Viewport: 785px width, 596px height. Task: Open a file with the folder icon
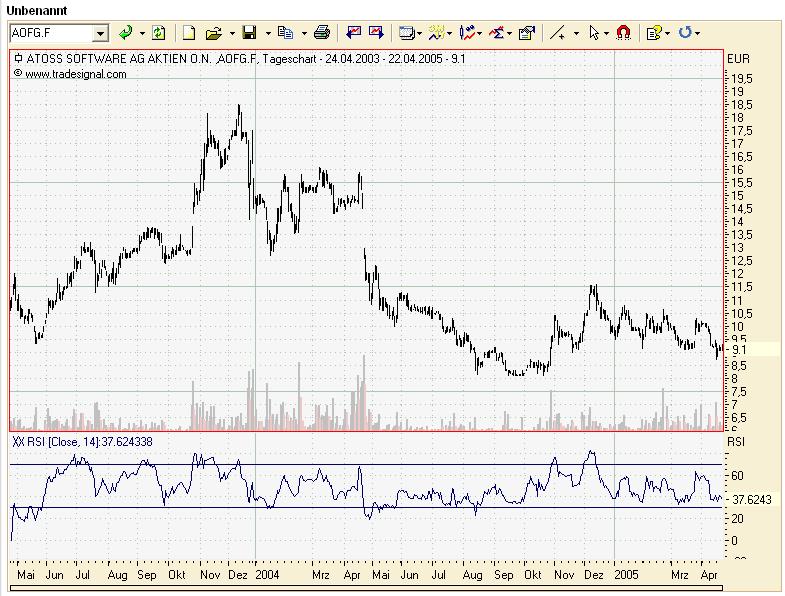214,34
